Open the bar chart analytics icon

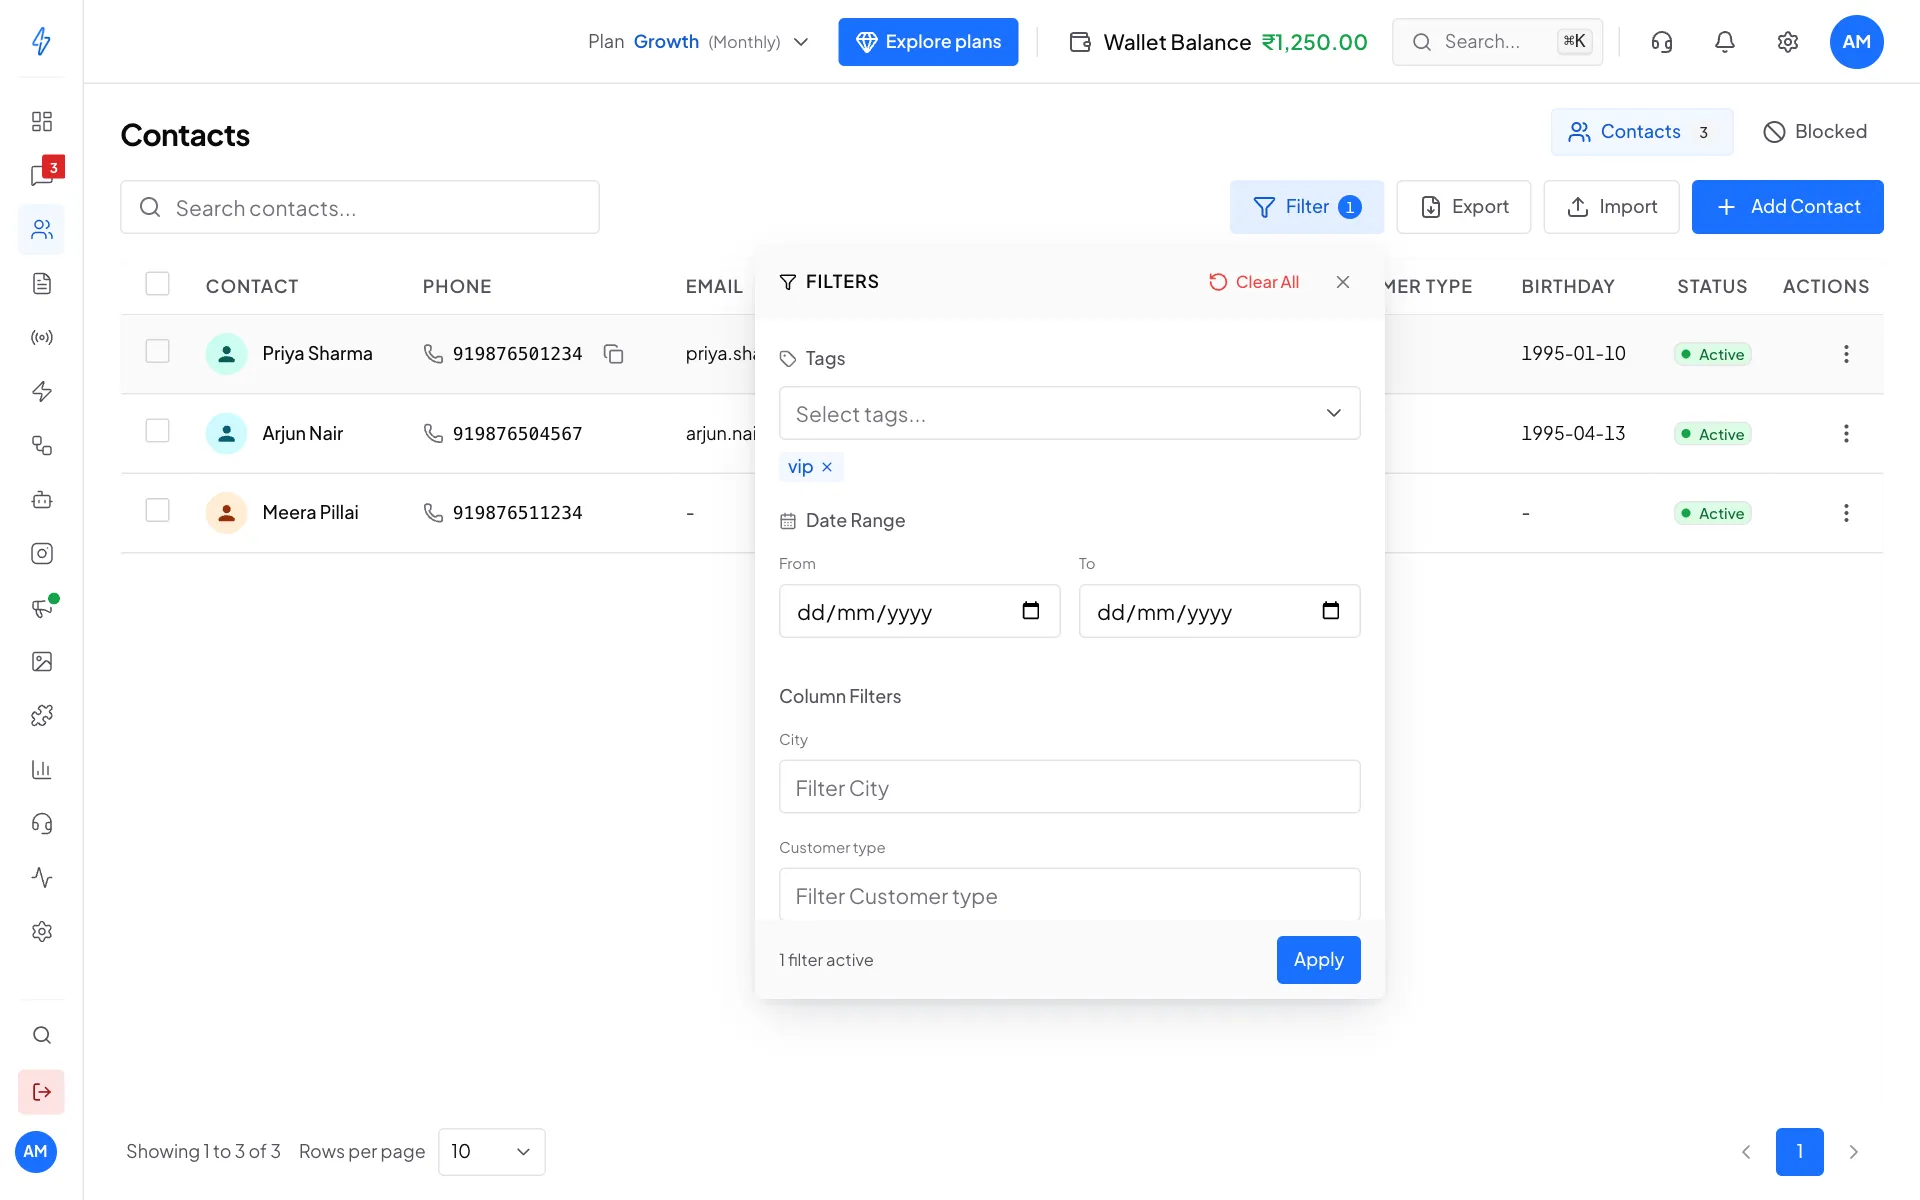pyautogui.click(x=41, y=769)
